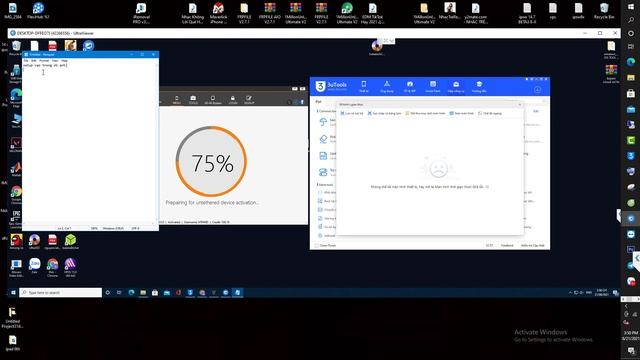
Task: Open the Untitled Project file on host desktop
Action: point(12,318)
